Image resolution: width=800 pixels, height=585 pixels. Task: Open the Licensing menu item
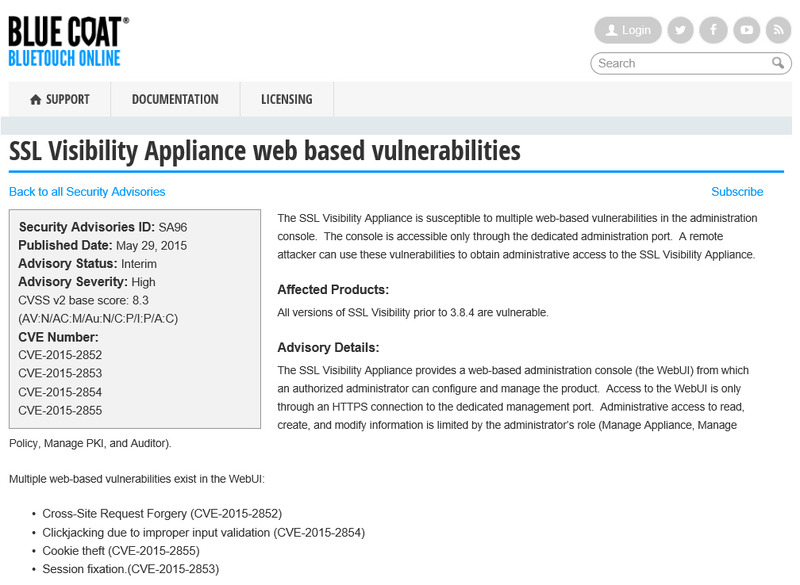coord(286,100)
